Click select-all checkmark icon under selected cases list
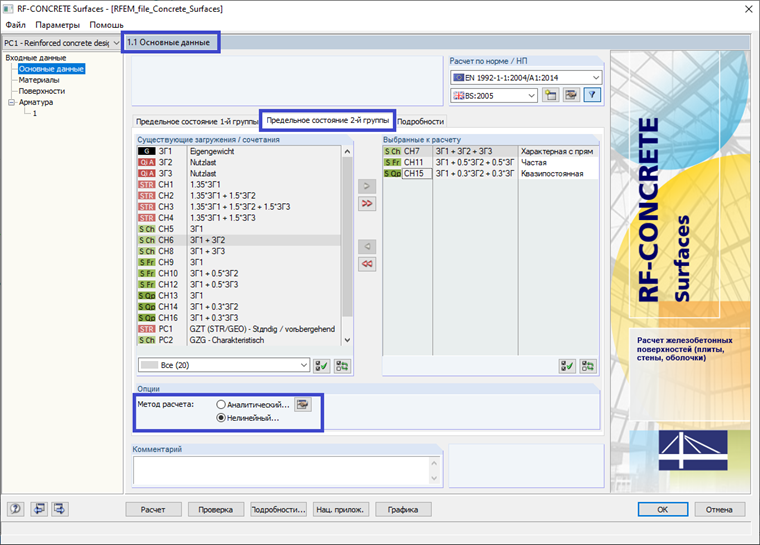760x545 pixels. pos(567,366)
